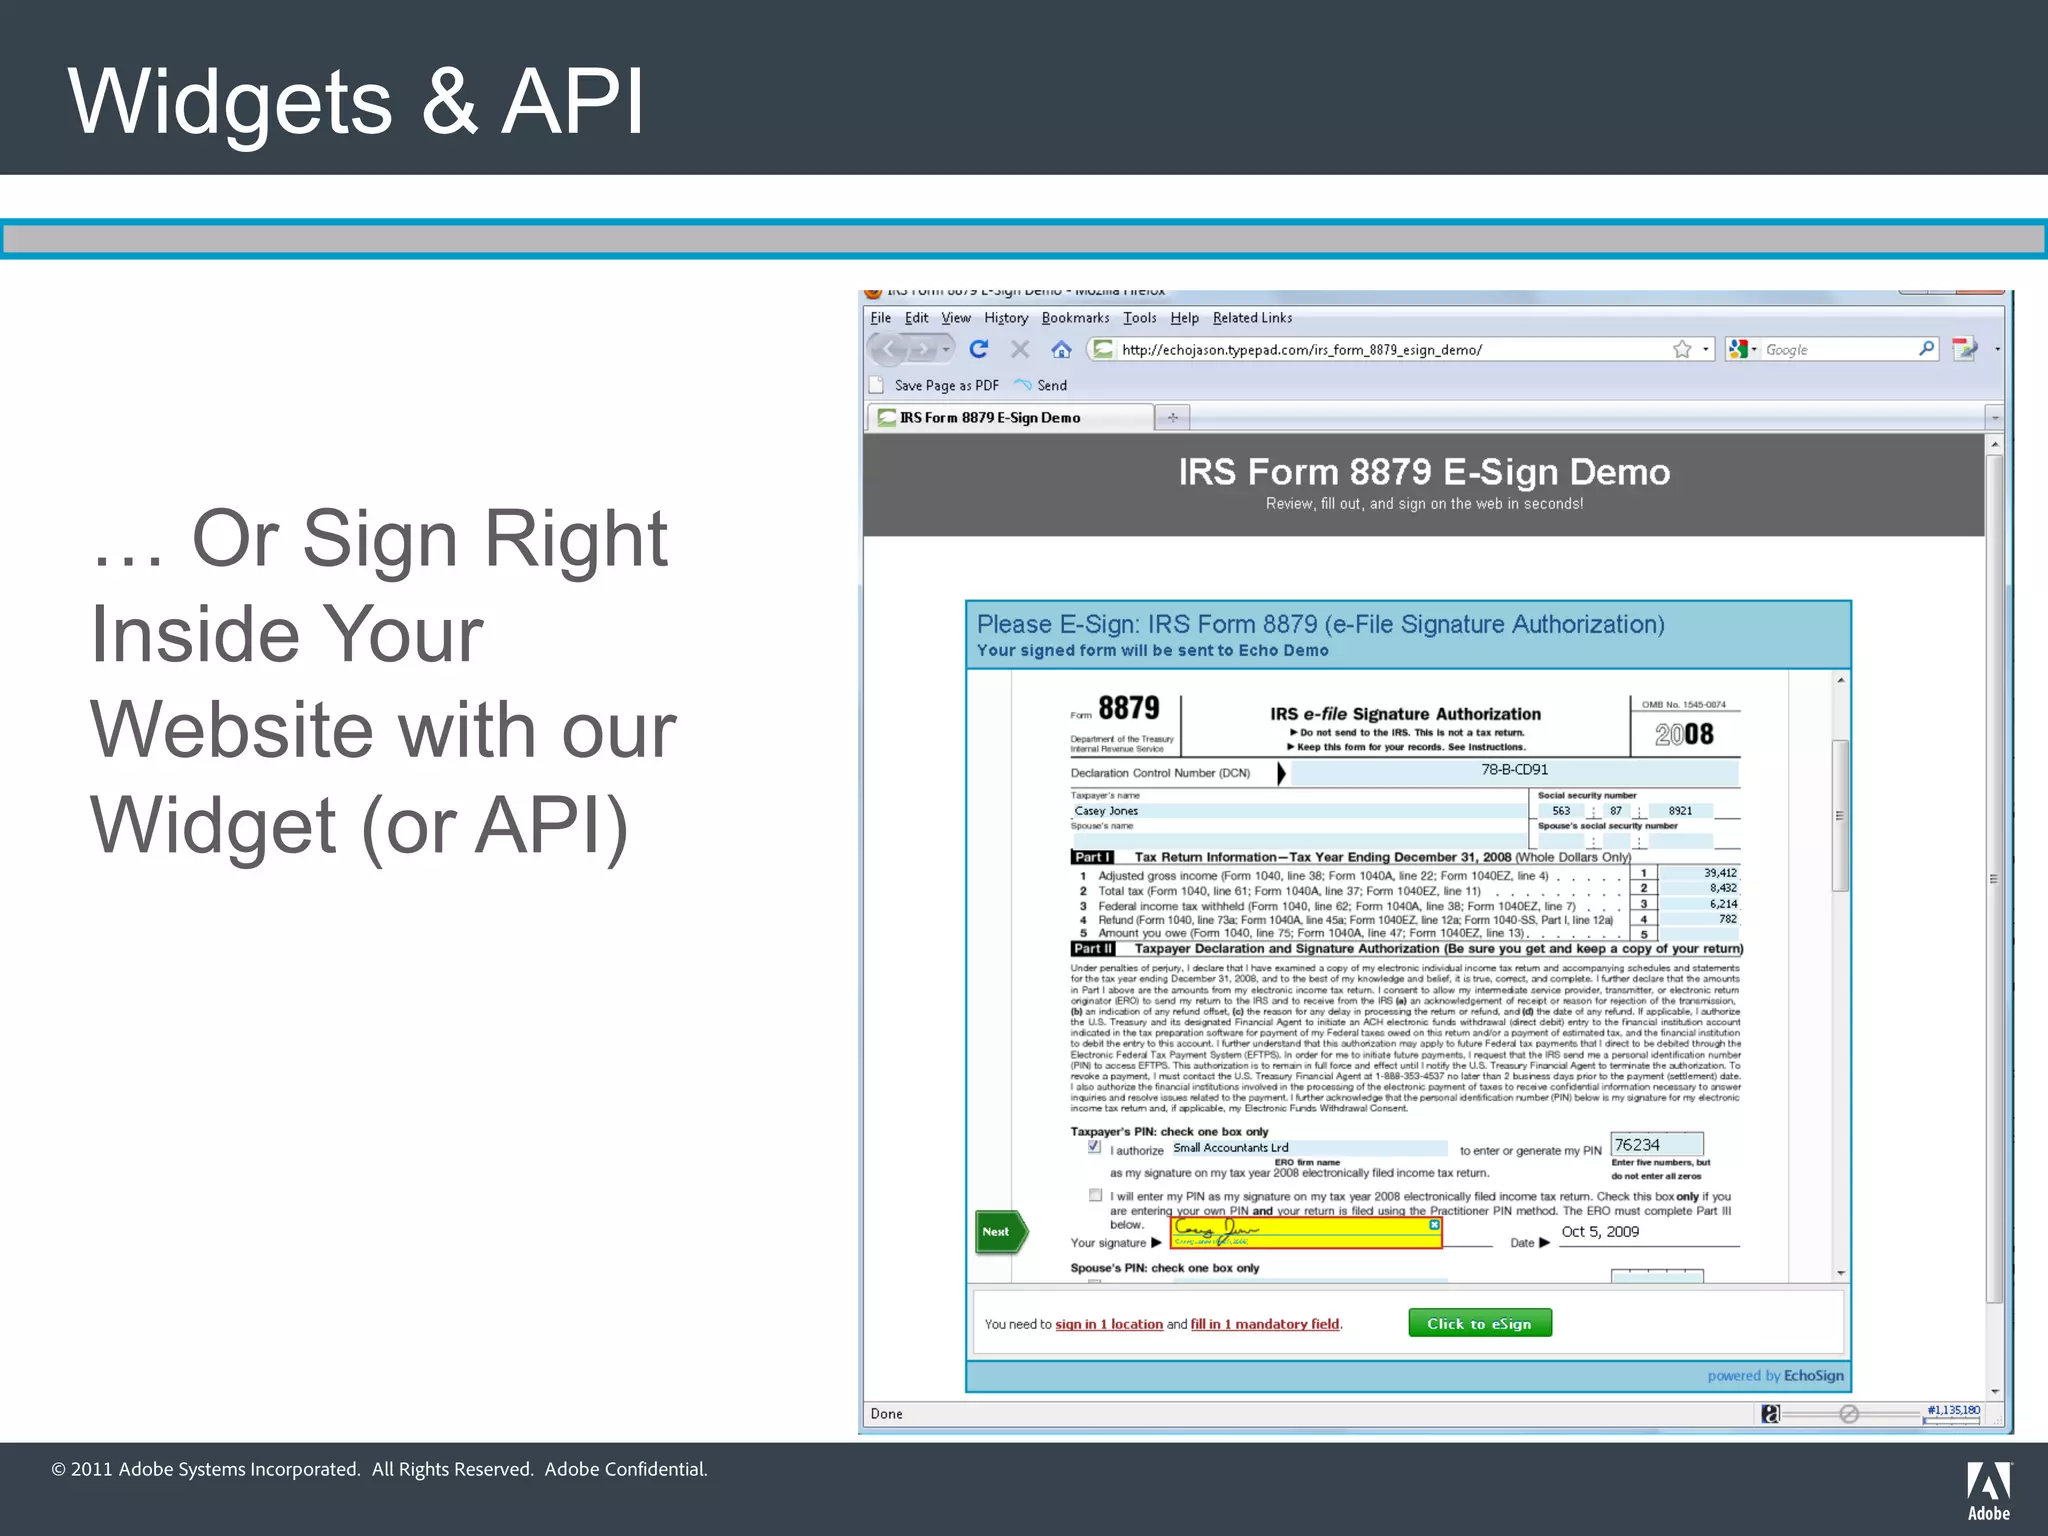Click the status bar 'a' icon
This screenshot has width=2048, height=1536.
coord(1770,1414)
